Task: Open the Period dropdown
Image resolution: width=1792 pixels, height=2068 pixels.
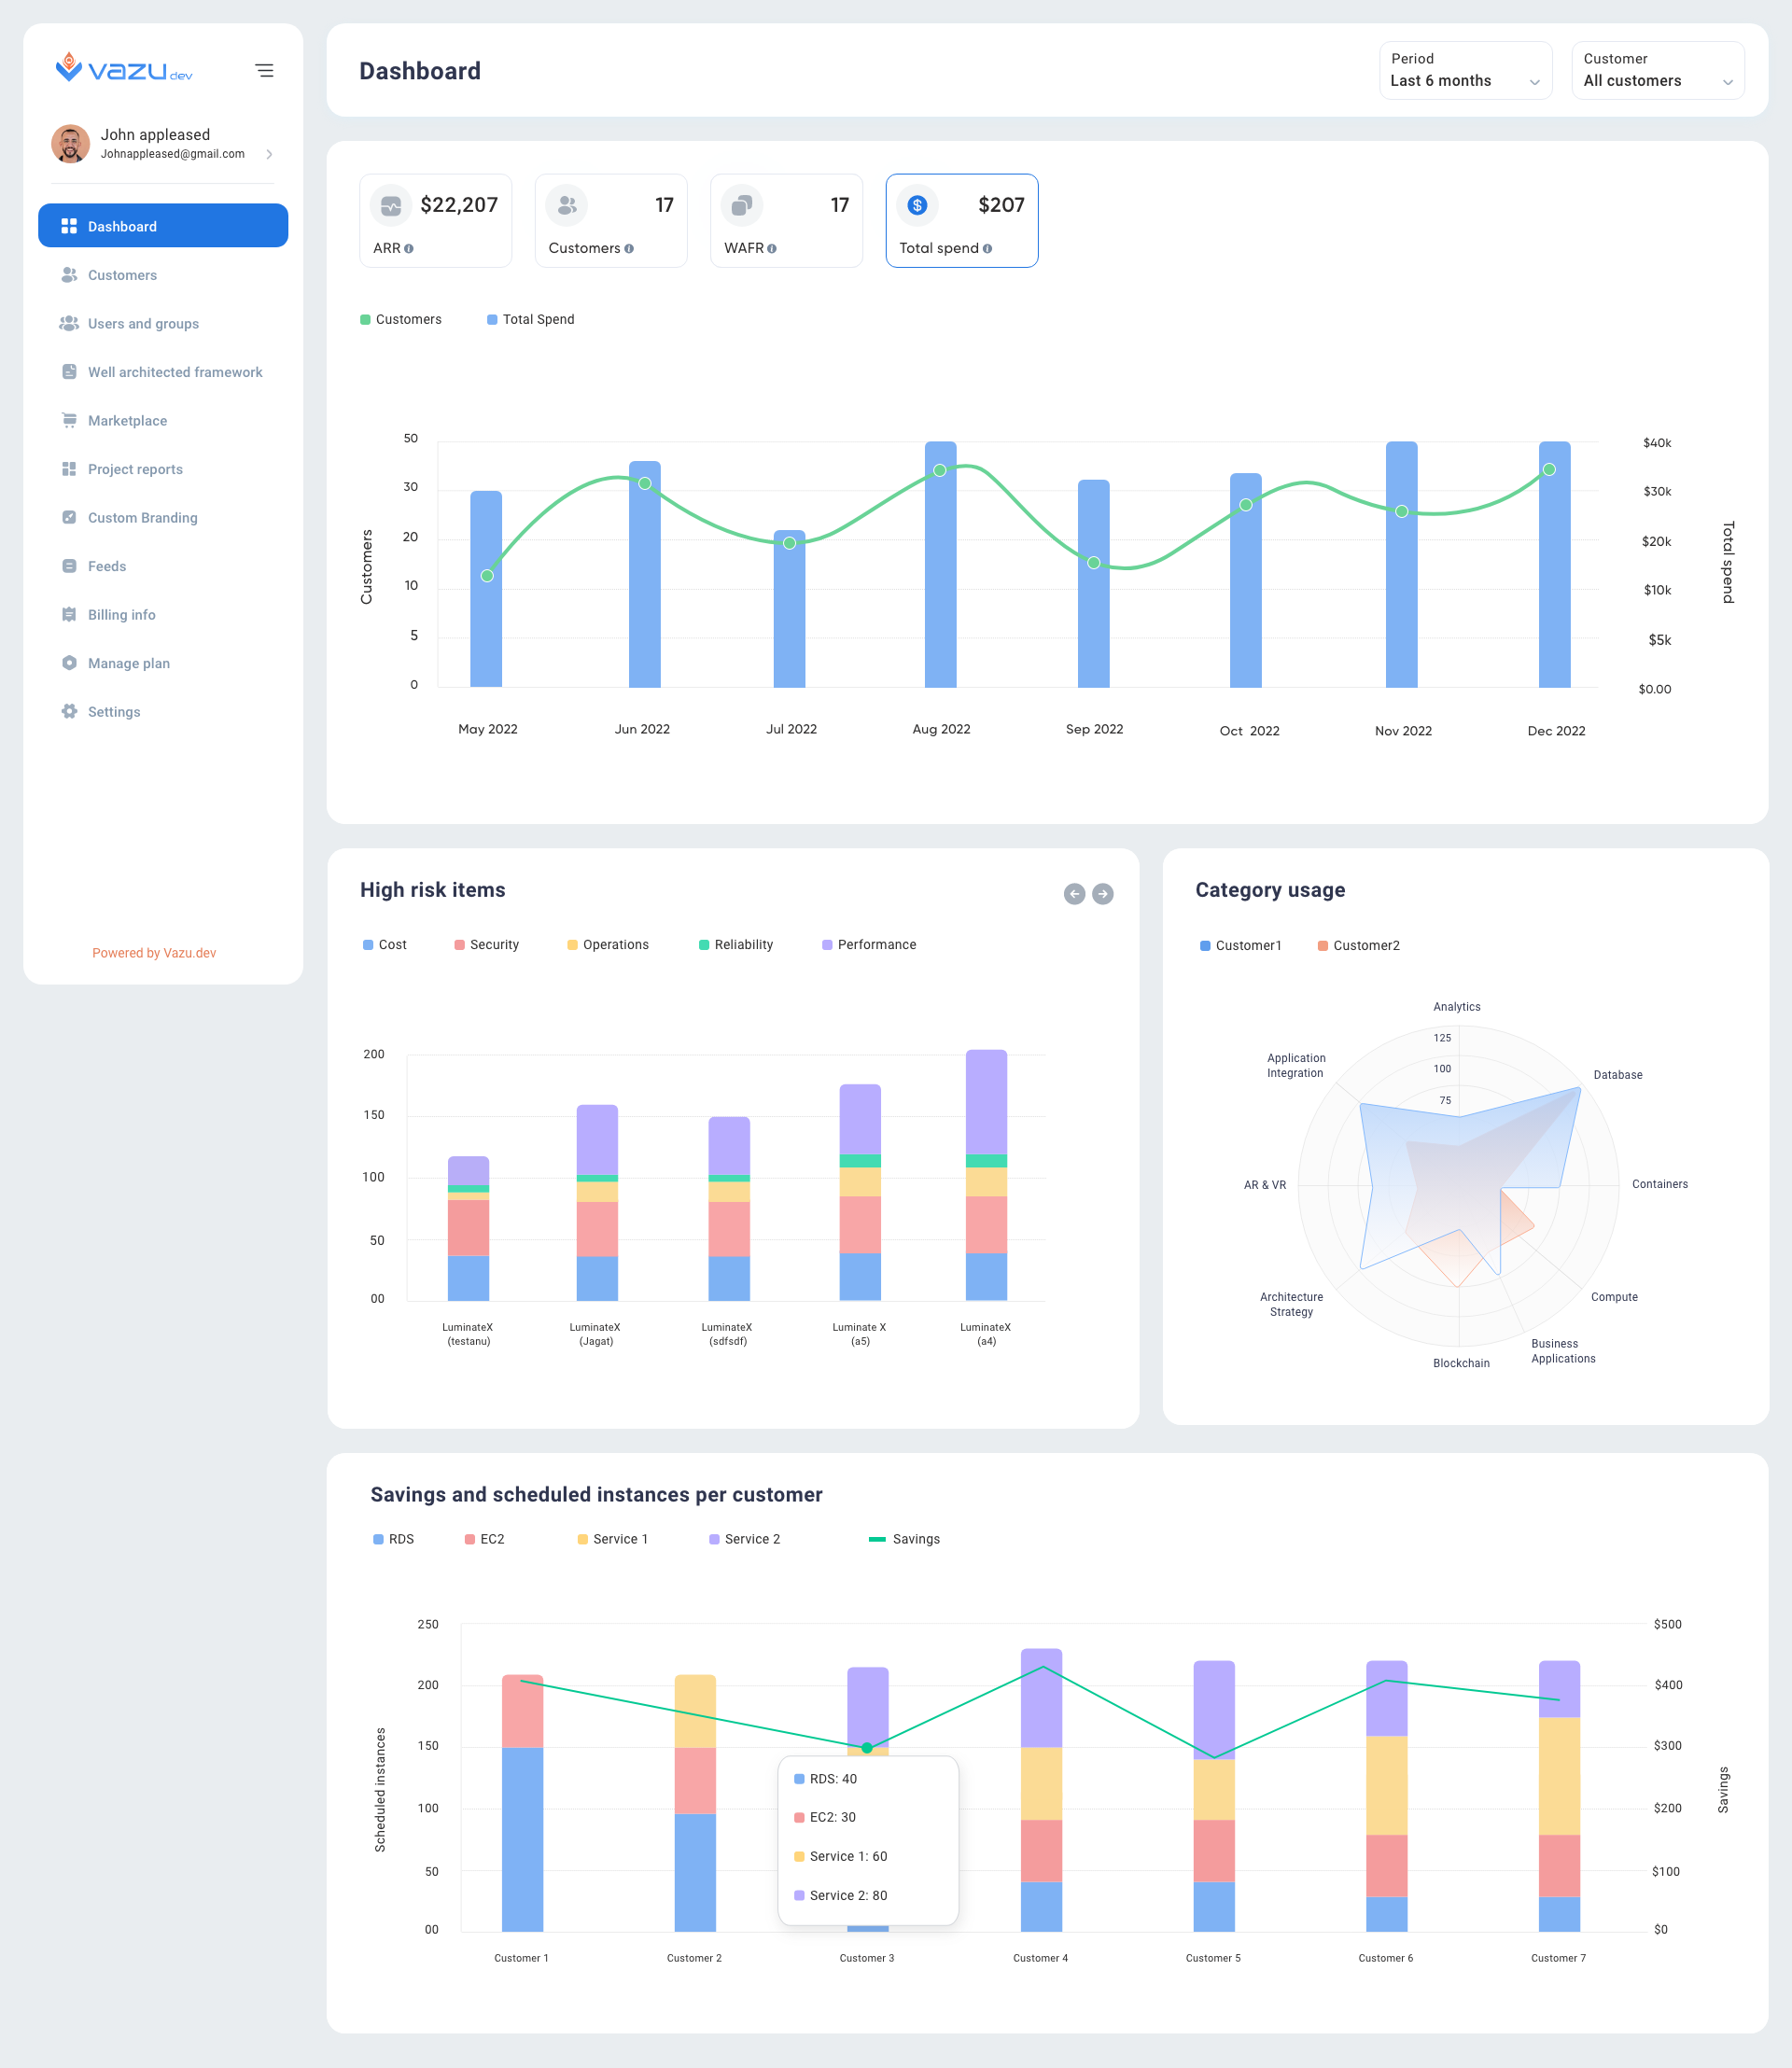Action: (x=1464, y=70)
